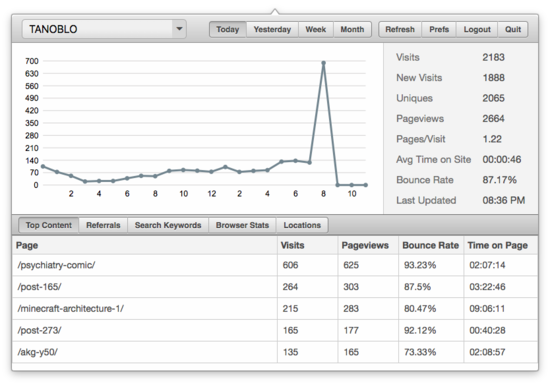
Task: Click the Avg Time on Site value
Action: pyautogui.click(x=502, y=160)
